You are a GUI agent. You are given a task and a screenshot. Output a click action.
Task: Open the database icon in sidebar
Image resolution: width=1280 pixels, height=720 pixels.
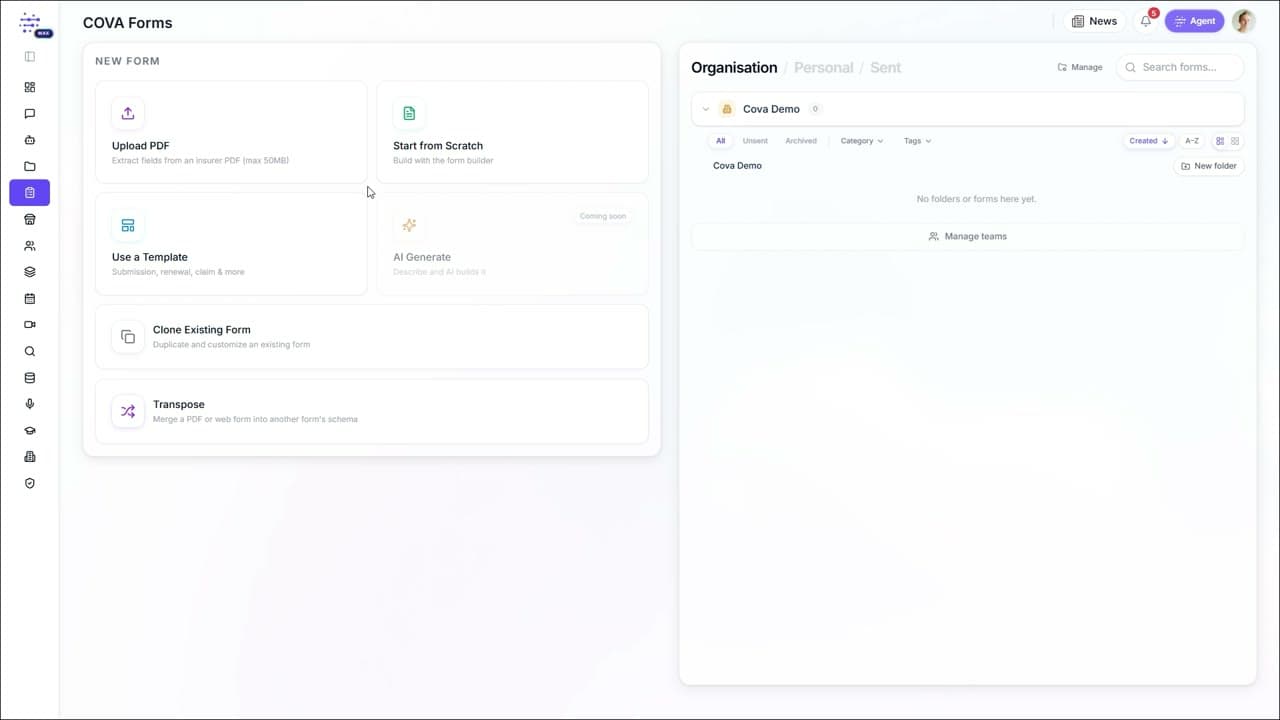coord(30,378)
